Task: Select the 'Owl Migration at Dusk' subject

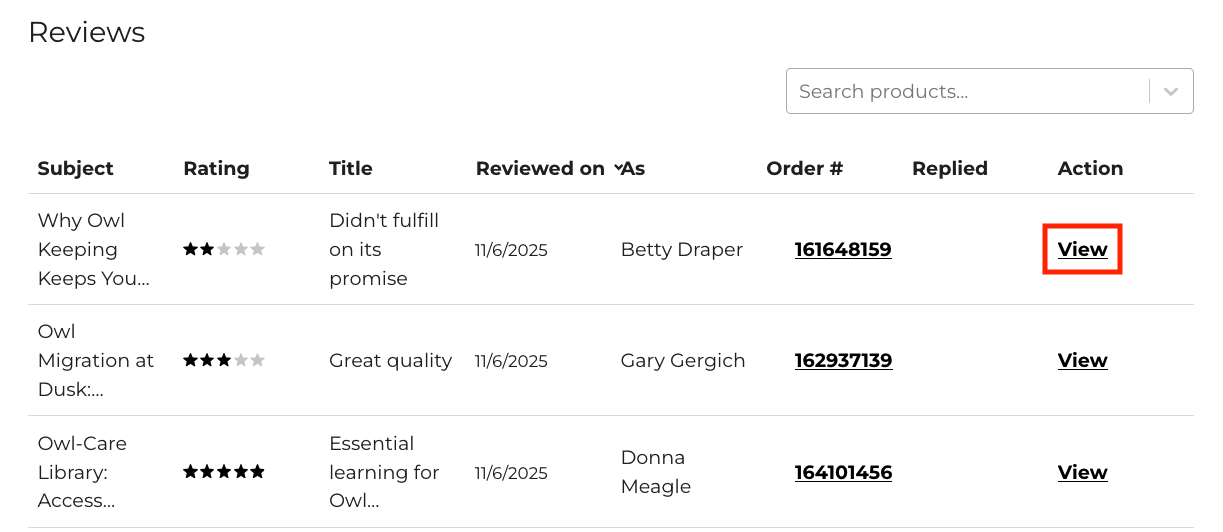Action: point(95,360)
